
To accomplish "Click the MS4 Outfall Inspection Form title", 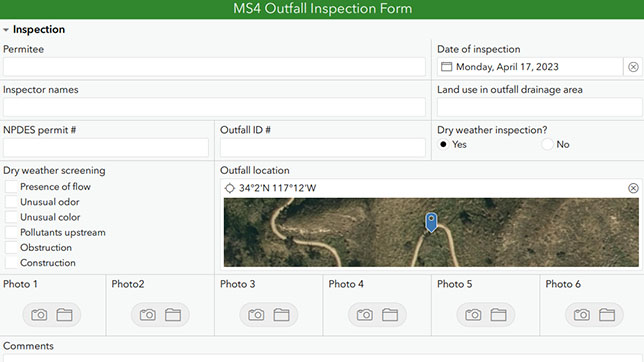I will pos(322,9).
